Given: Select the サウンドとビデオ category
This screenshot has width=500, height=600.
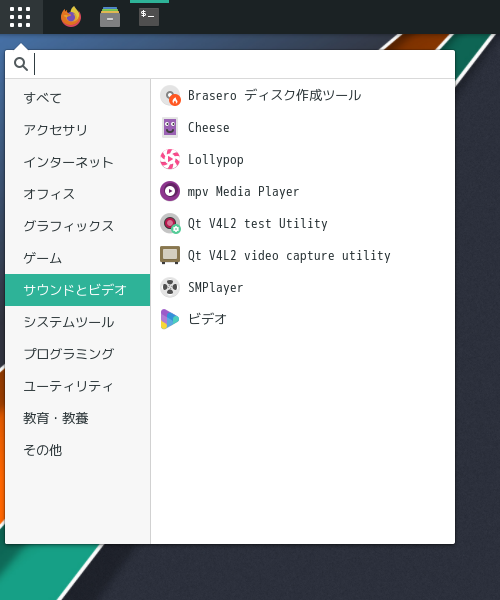Looking at the screenshot, I should click(x=78, y=290).
